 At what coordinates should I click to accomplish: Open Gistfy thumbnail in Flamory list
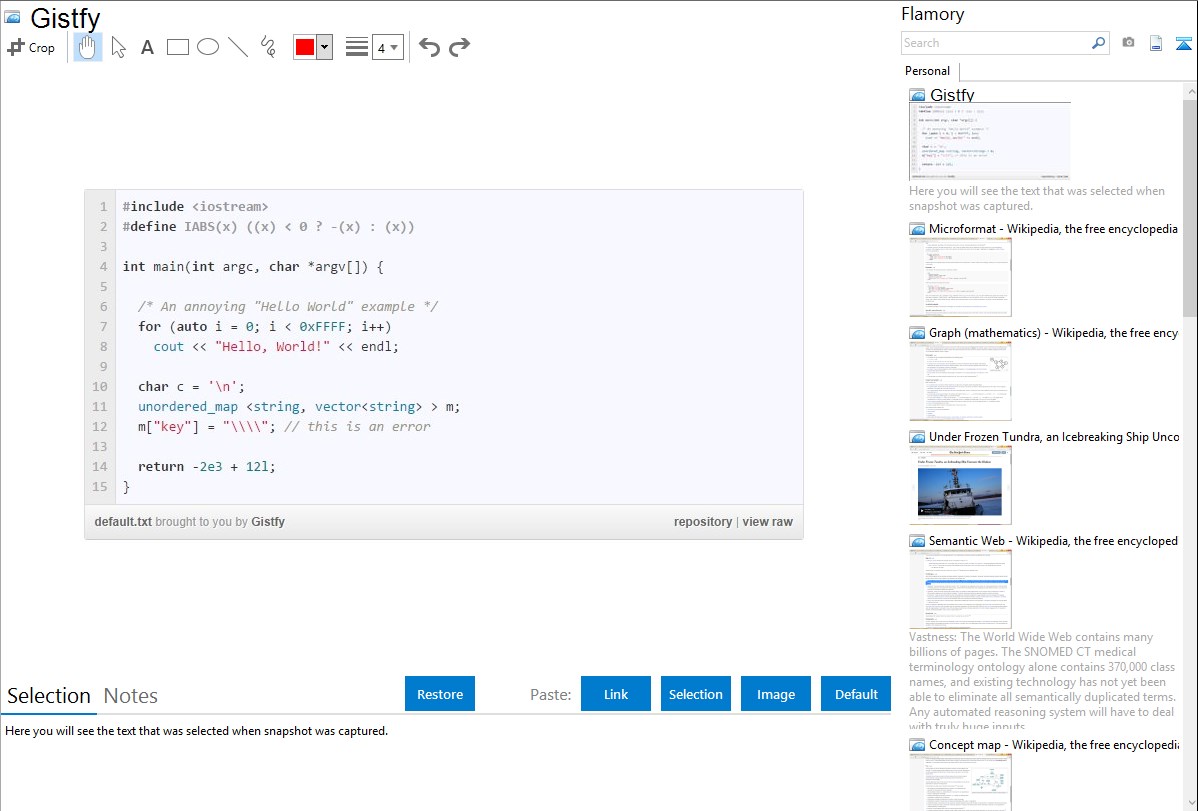pos(990,141)
